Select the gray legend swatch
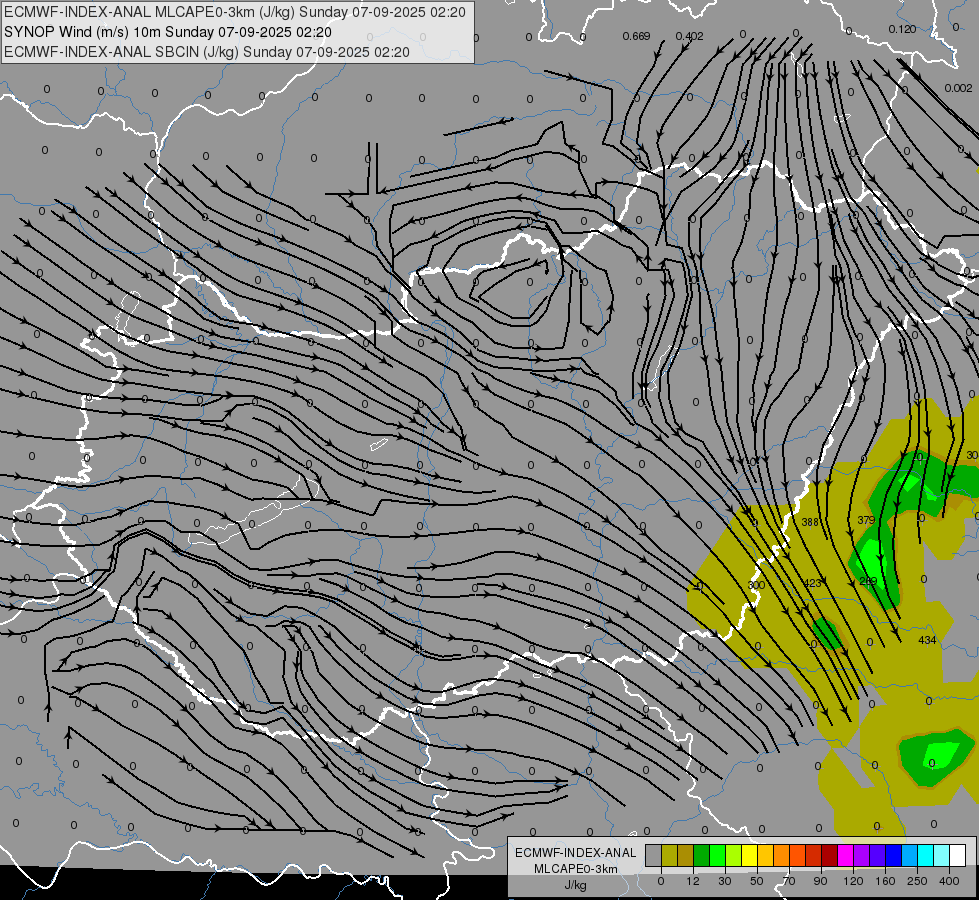 point(654,855)
